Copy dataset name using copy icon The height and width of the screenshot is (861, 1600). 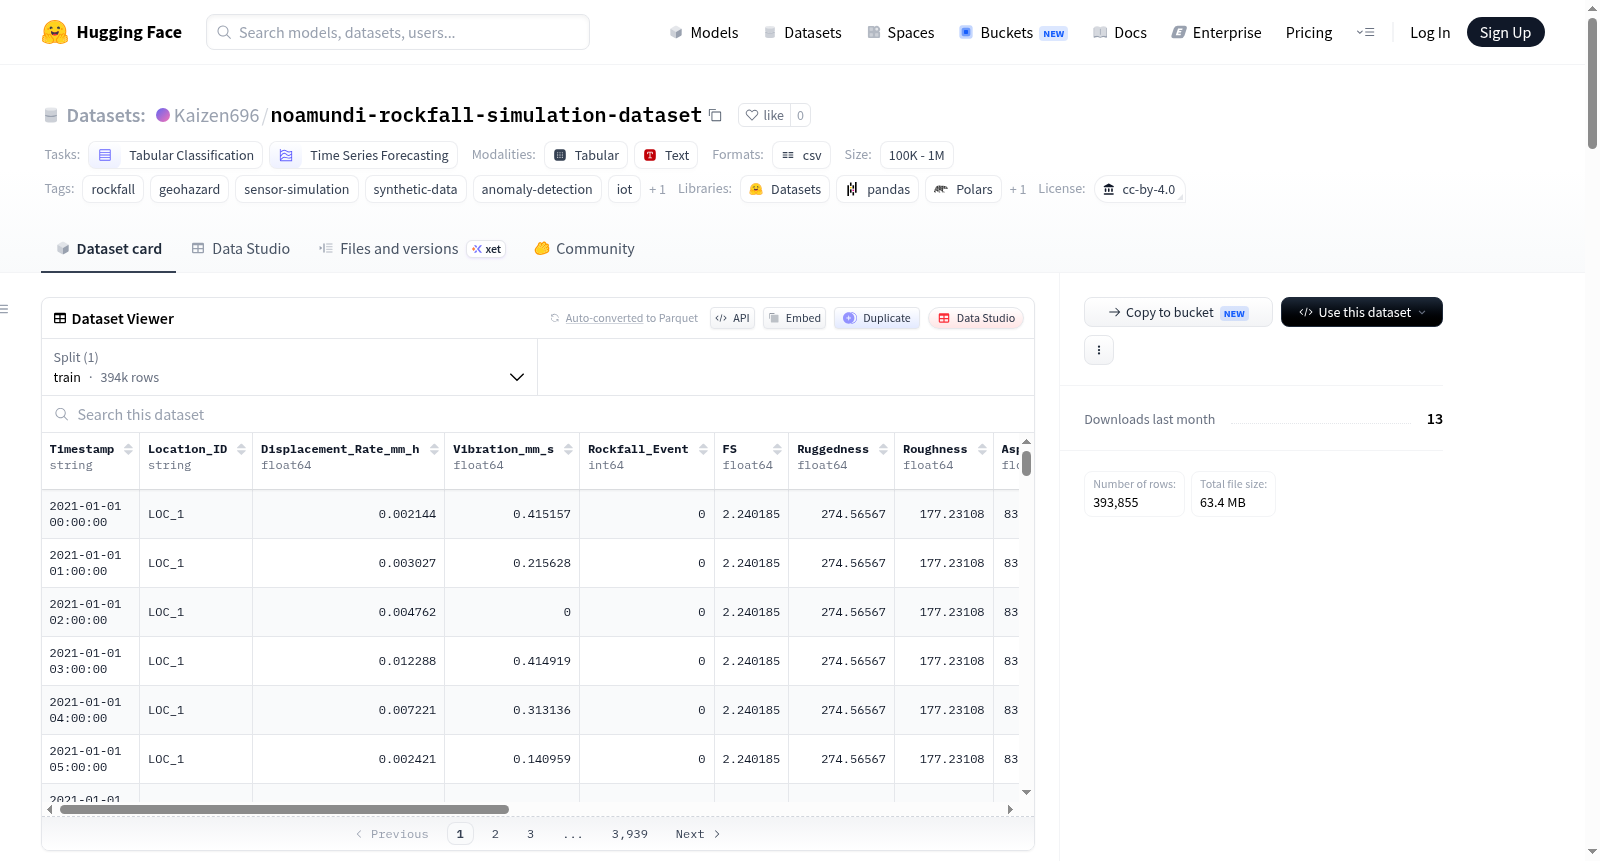click(x=715, y=115)
